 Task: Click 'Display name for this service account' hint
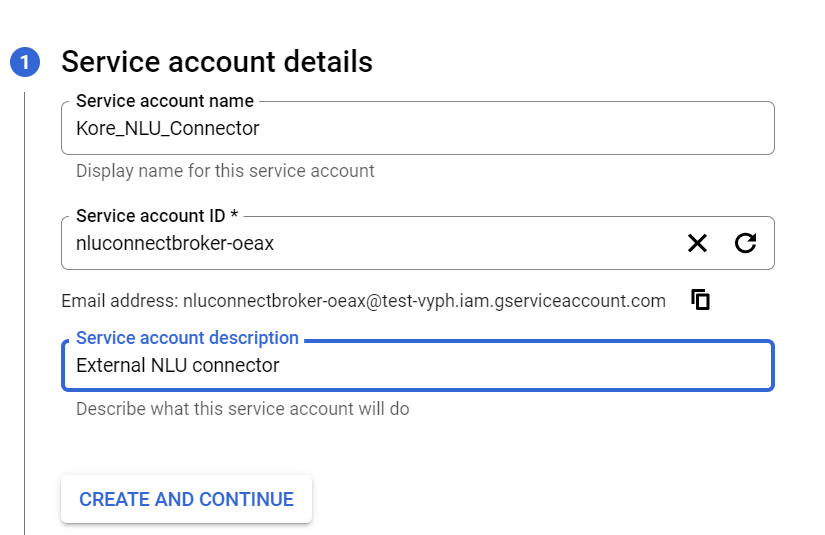(x=225, y=171)
